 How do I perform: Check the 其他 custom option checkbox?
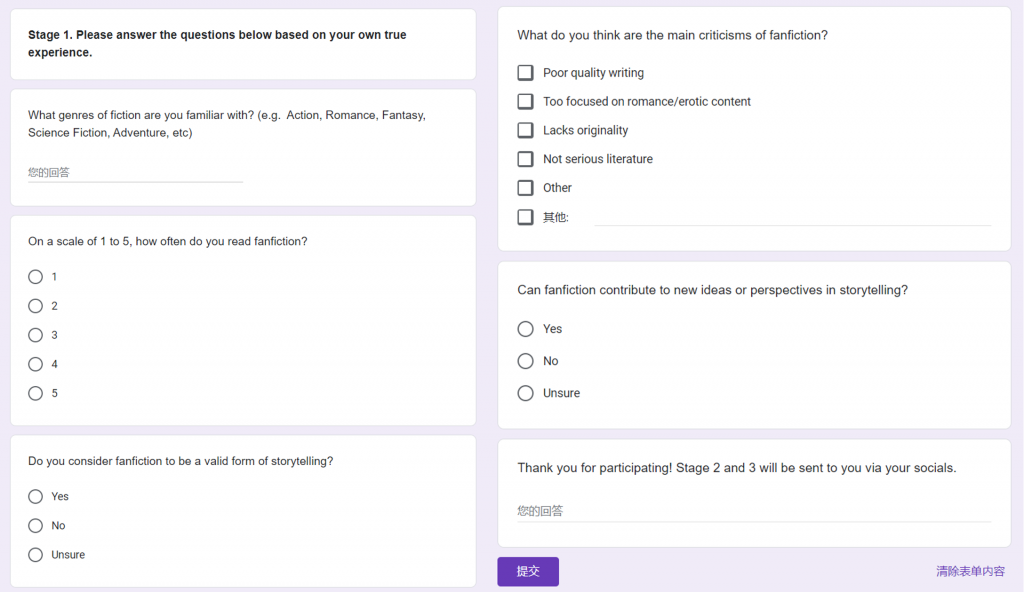(x=525, y=217)
